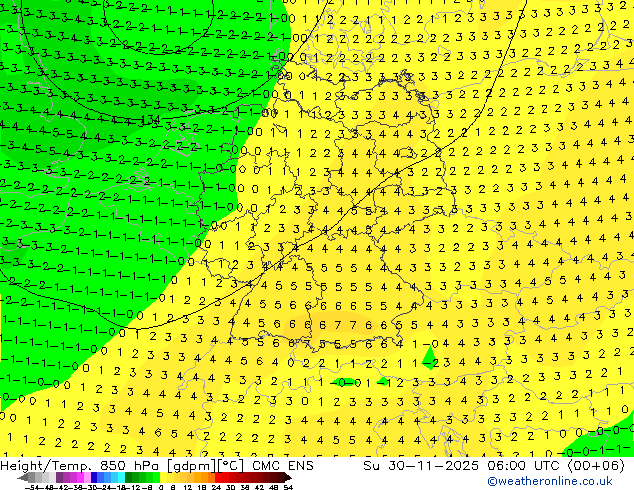Screen dimensions: 634x490
Task: Click the 'Height/Temp. 850 hPa' map title
Action: coord(79,466)
